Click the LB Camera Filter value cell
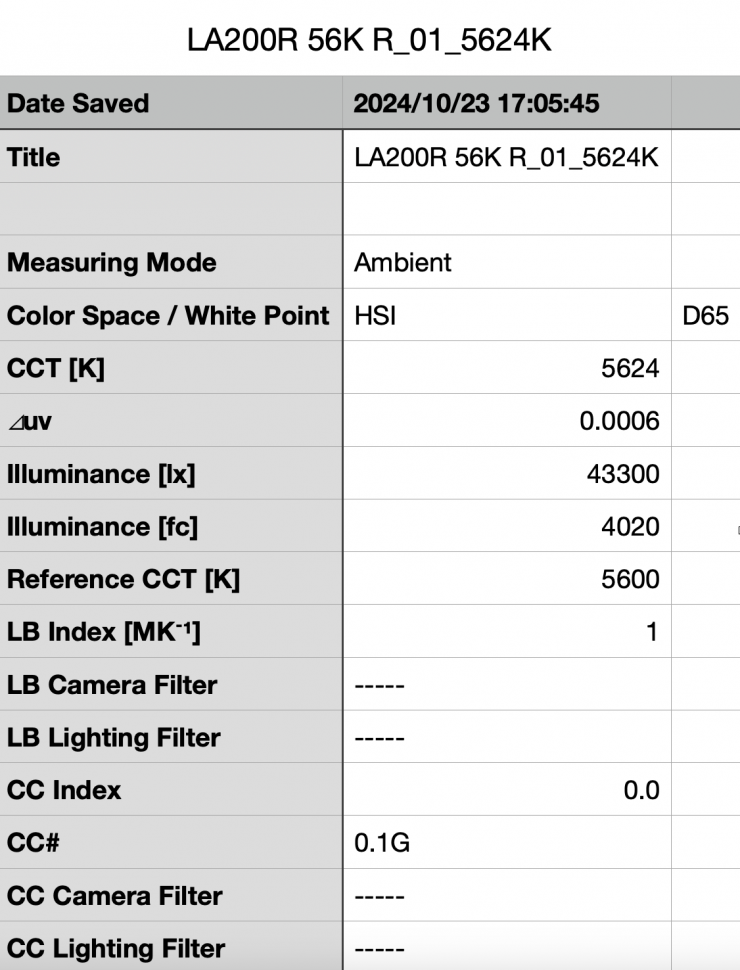740x970 pixels. click(506, 685)
